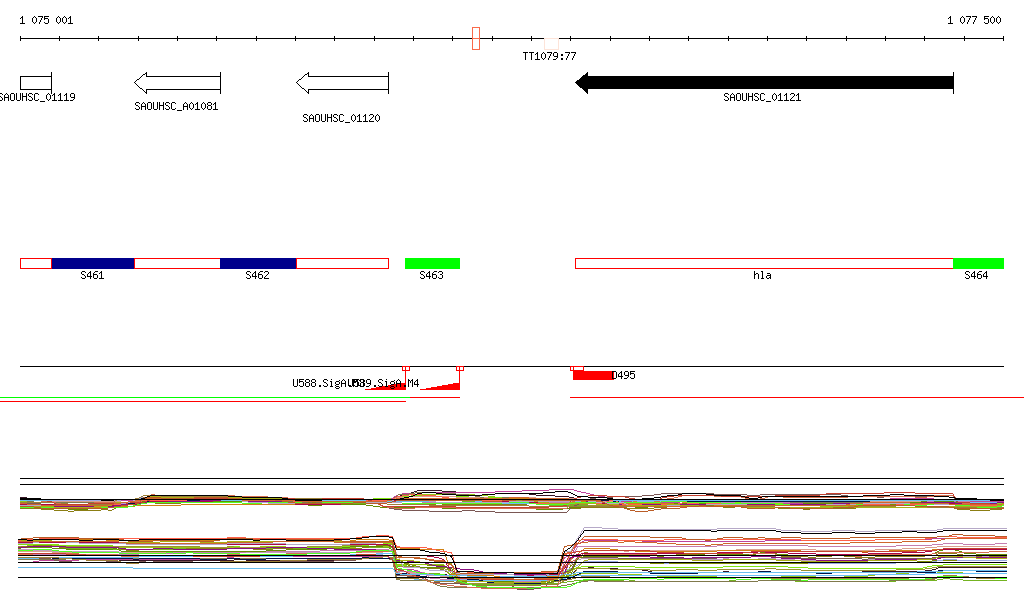
Task: Click the small red rectangle on the ruler
Action: (x=476, y=38)
